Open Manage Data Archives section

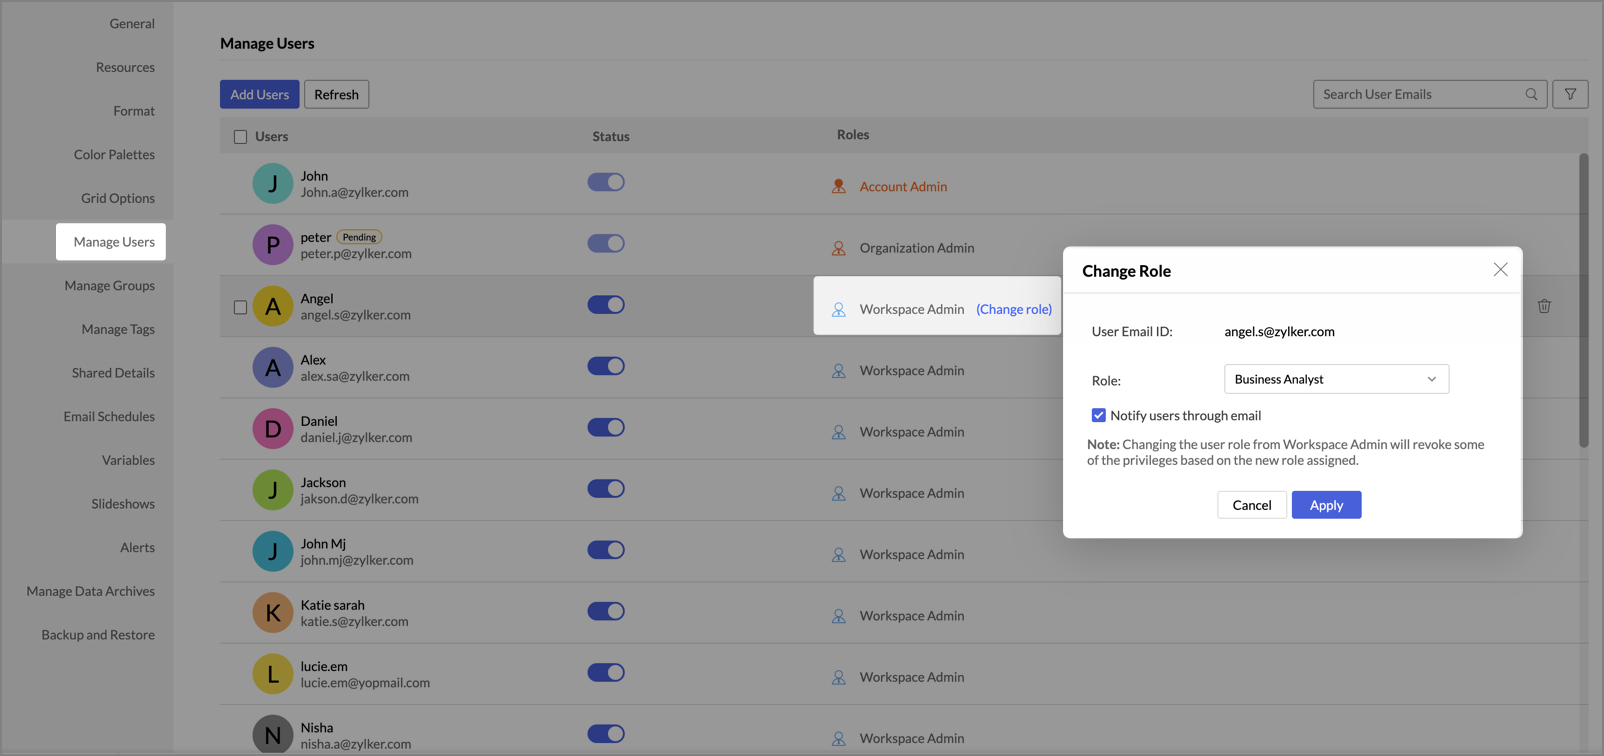click(x=90, y=591)
